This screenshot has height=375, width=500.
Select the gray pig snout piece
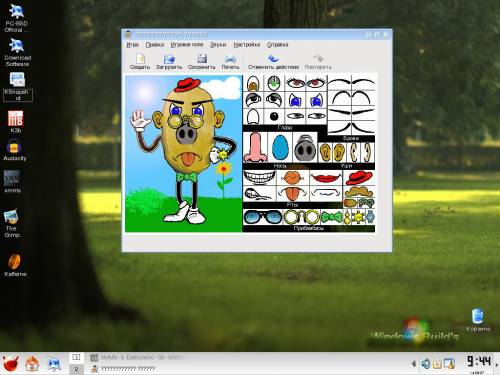click(304, 148)
